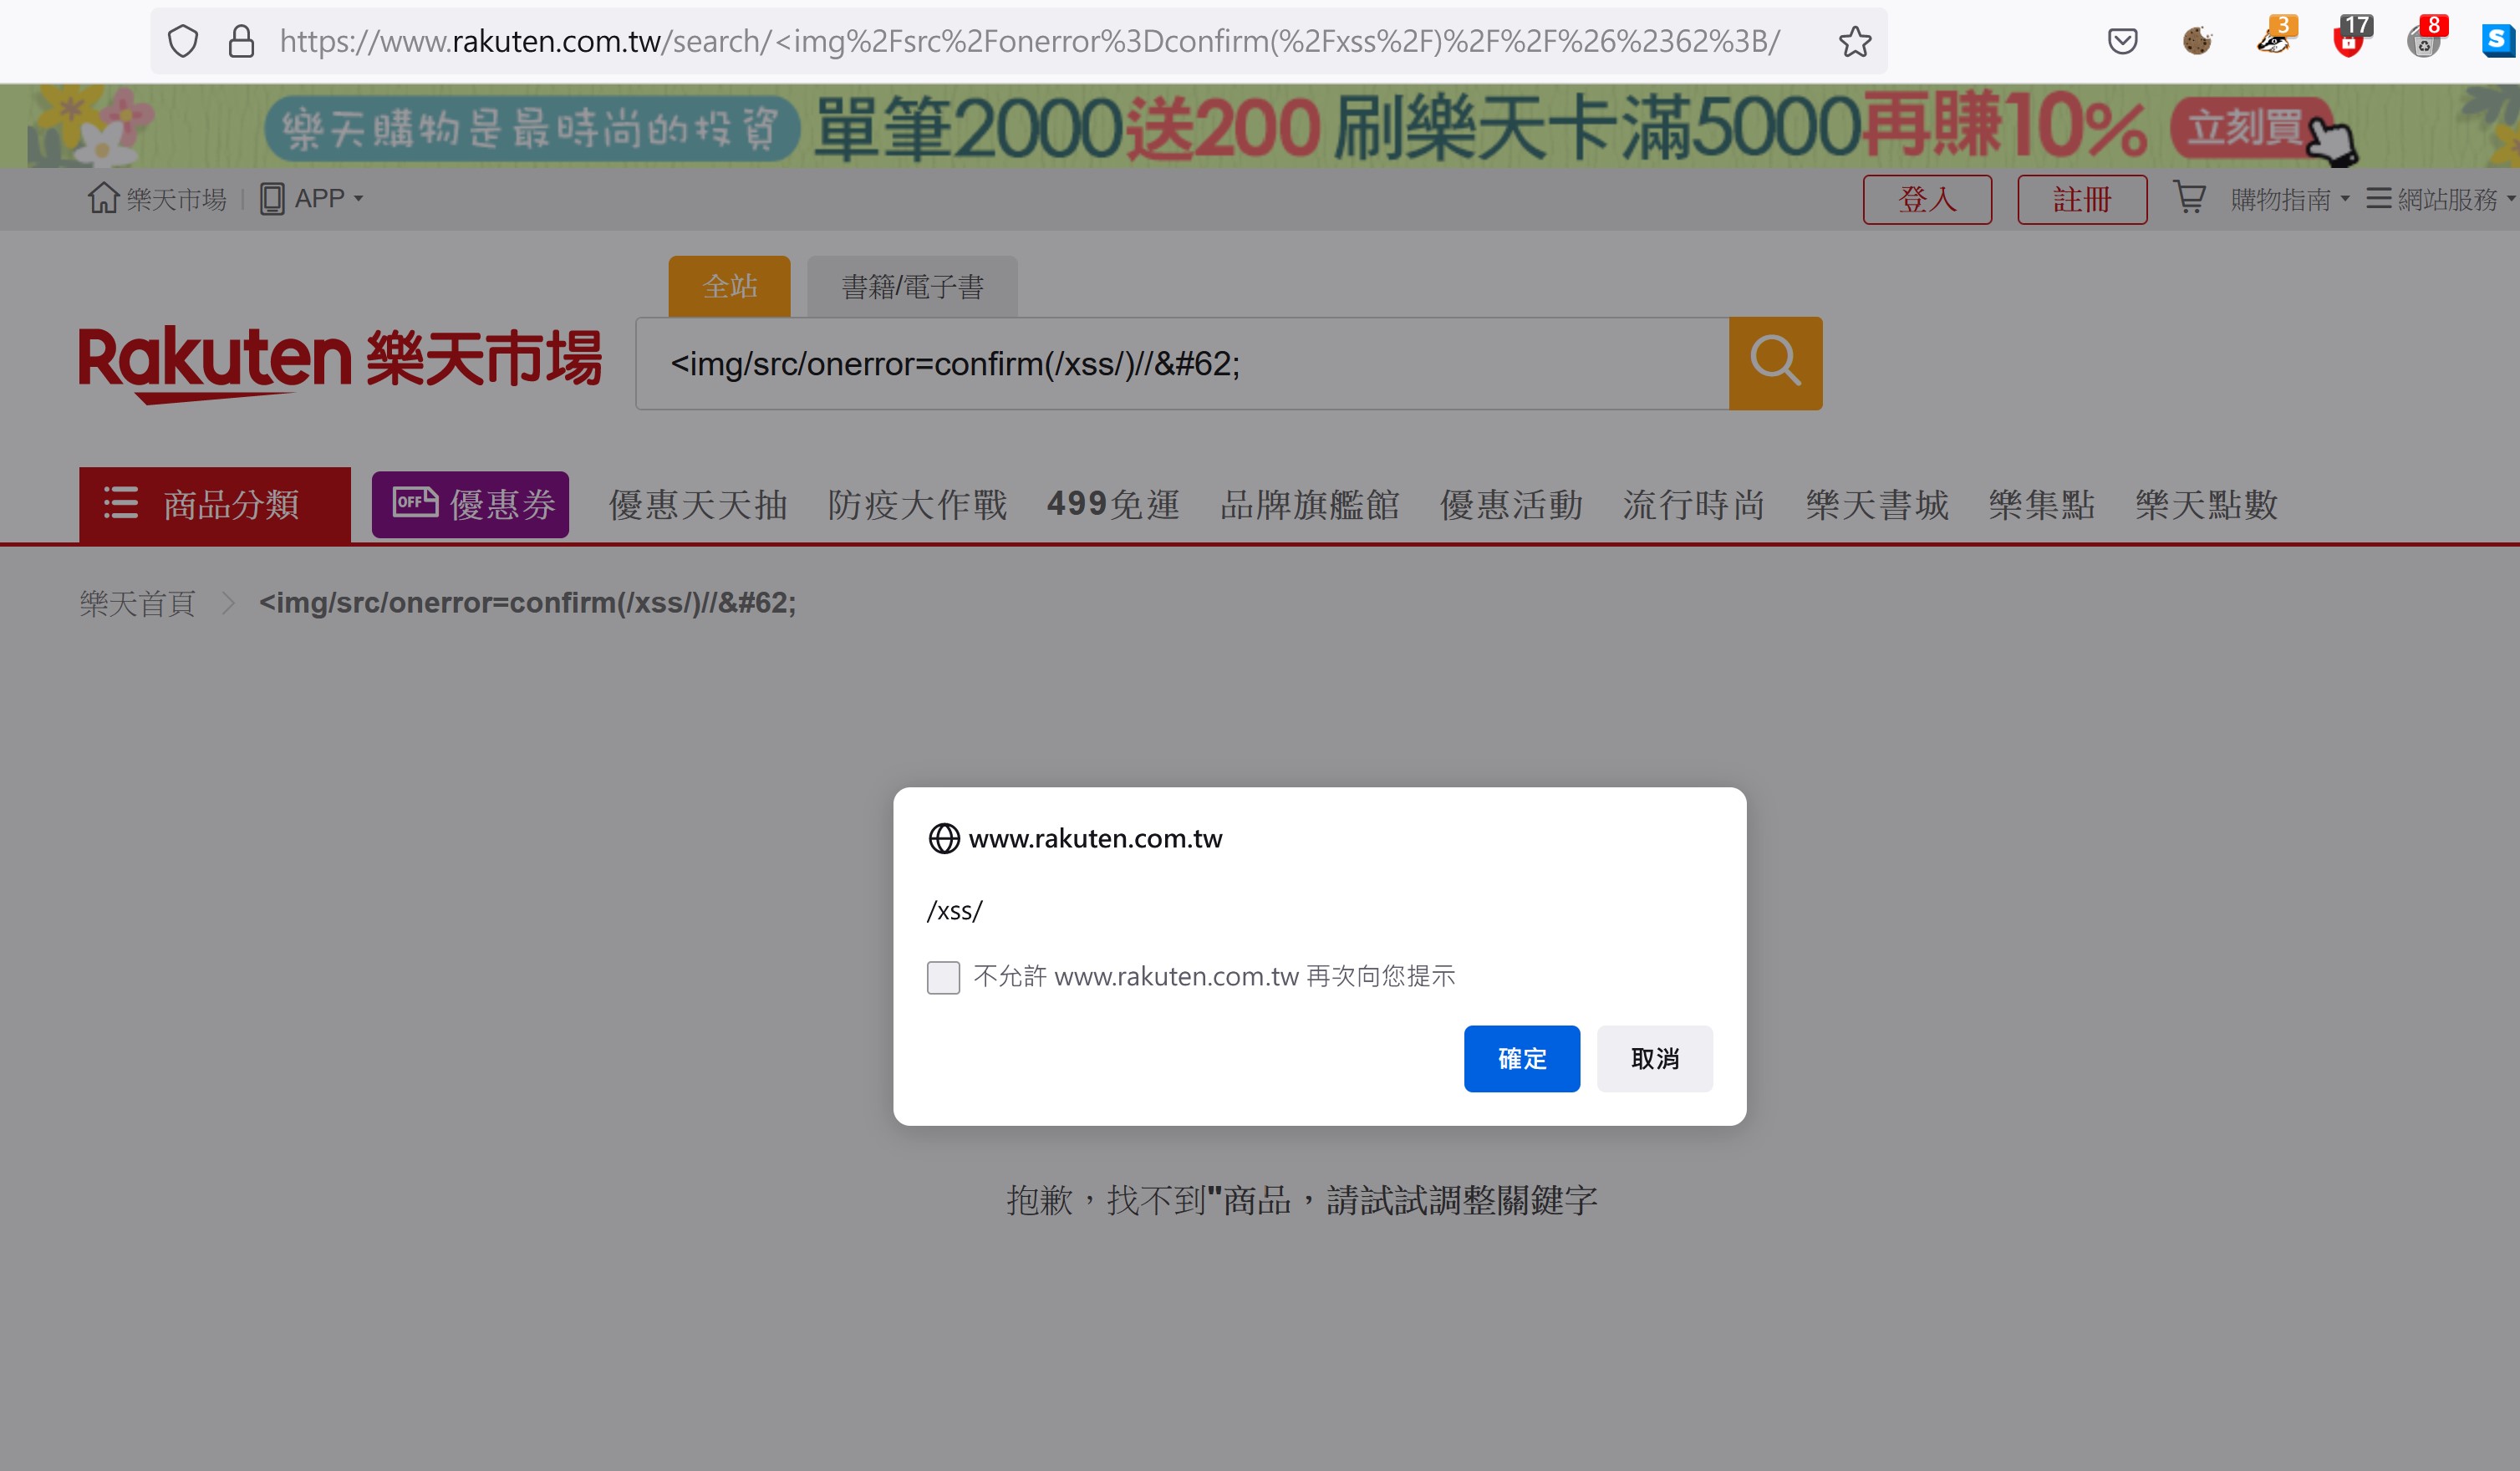
Task: Click the 登入 login button
Action: tap(1927, 199)
